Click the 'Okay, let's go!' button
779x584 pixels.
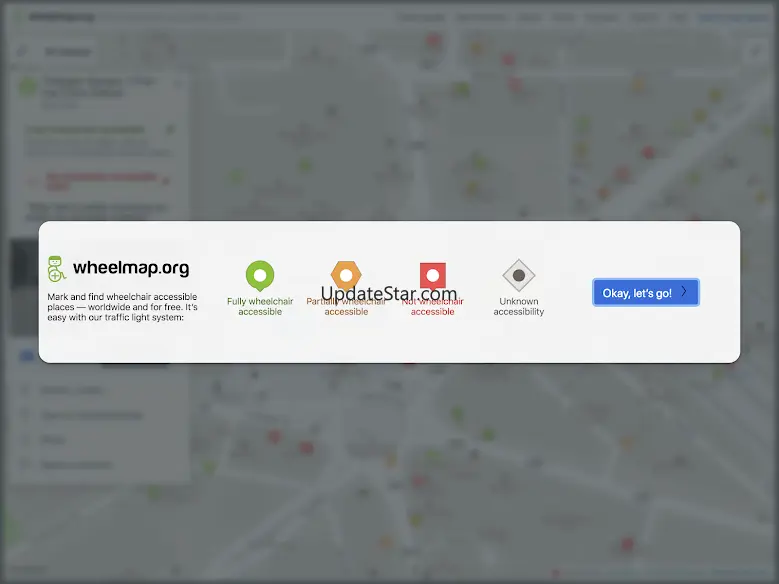[x=645, y=292]
